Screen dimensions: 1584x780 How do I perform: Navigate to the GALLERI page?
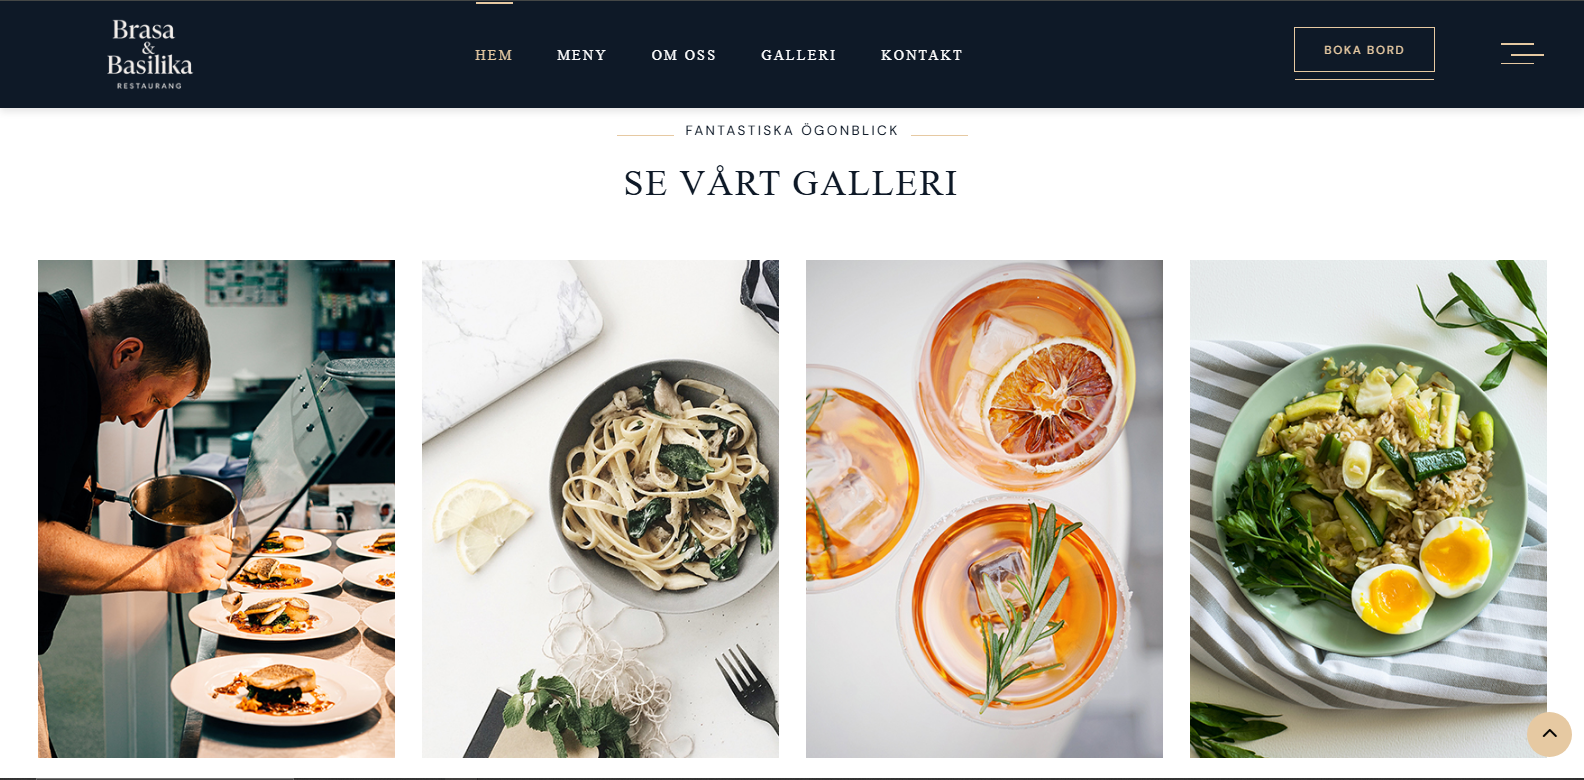(798, 55)
